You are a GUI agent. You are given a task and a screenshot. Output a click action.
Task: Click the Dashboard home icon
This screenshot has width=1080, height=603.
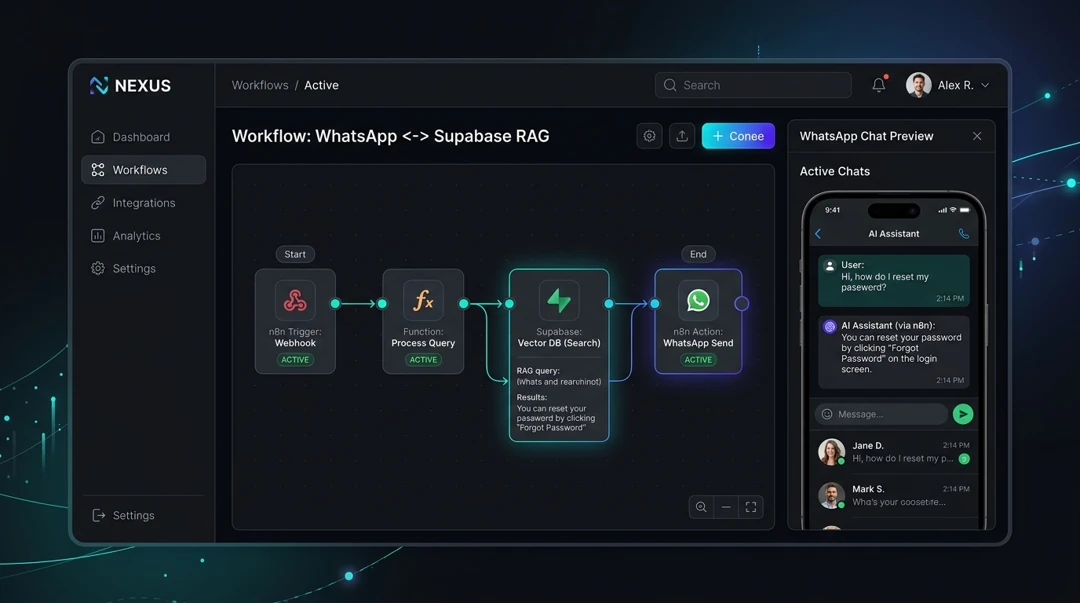(98, 136)
